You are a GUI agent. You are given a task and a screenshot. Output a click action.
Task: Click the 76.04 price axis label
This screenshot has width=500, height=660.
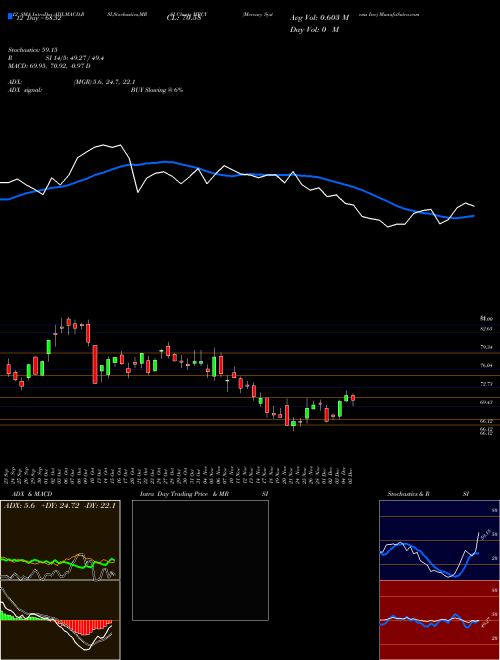487,365
